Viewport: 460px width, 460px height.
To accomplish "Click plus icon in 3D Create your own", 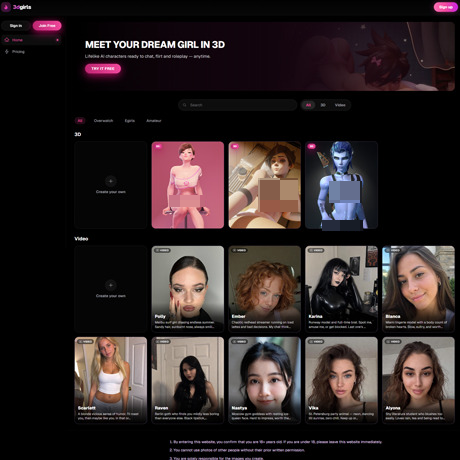I will [x=111, y=181].
